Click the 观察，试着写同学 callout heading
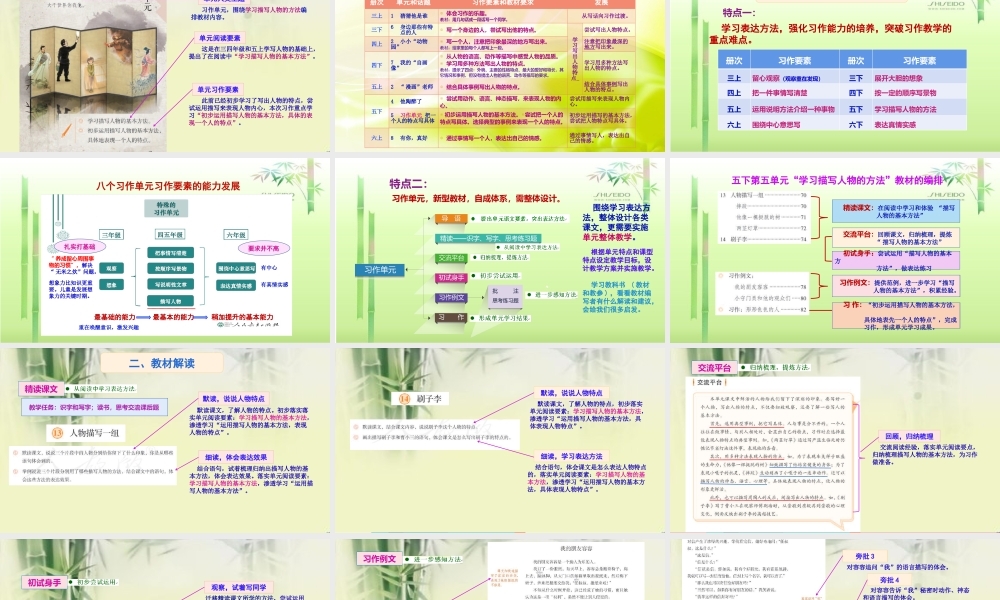 (x=239, y=587)
